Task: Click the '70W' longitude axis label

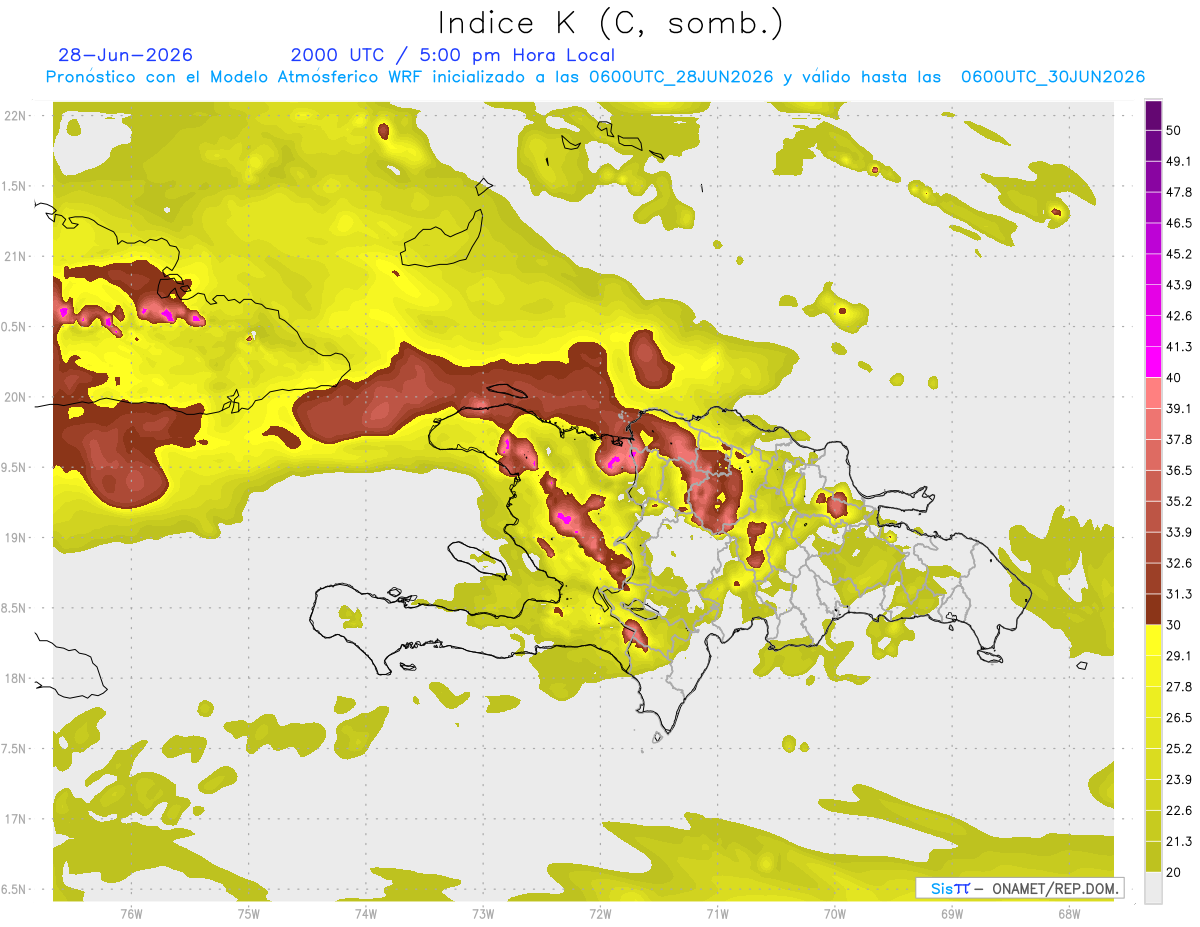Action: (835, 914)
